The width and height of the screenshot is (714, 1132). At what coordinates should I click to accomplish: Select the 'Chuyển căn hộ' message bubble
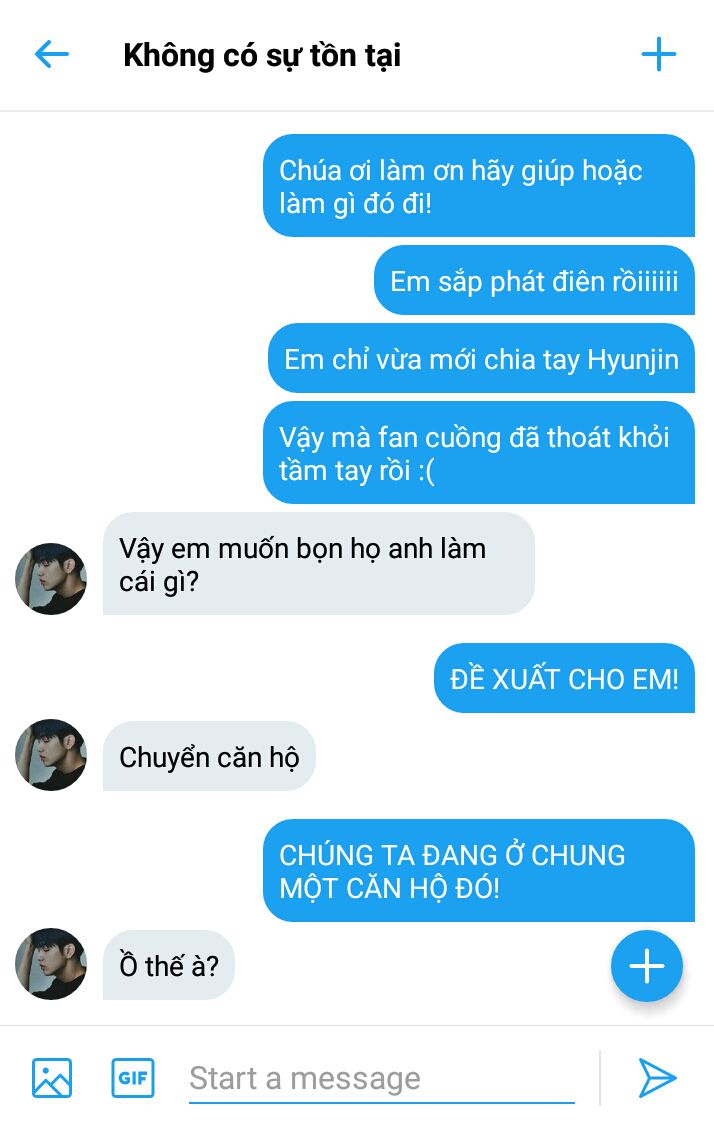point(209,756)
